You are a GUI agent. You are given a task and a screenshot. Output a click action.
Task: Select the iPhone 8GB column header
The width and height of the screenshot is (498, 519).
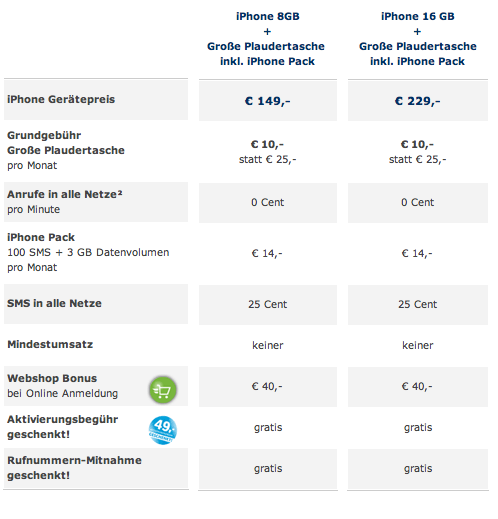(x=266, y=39)
